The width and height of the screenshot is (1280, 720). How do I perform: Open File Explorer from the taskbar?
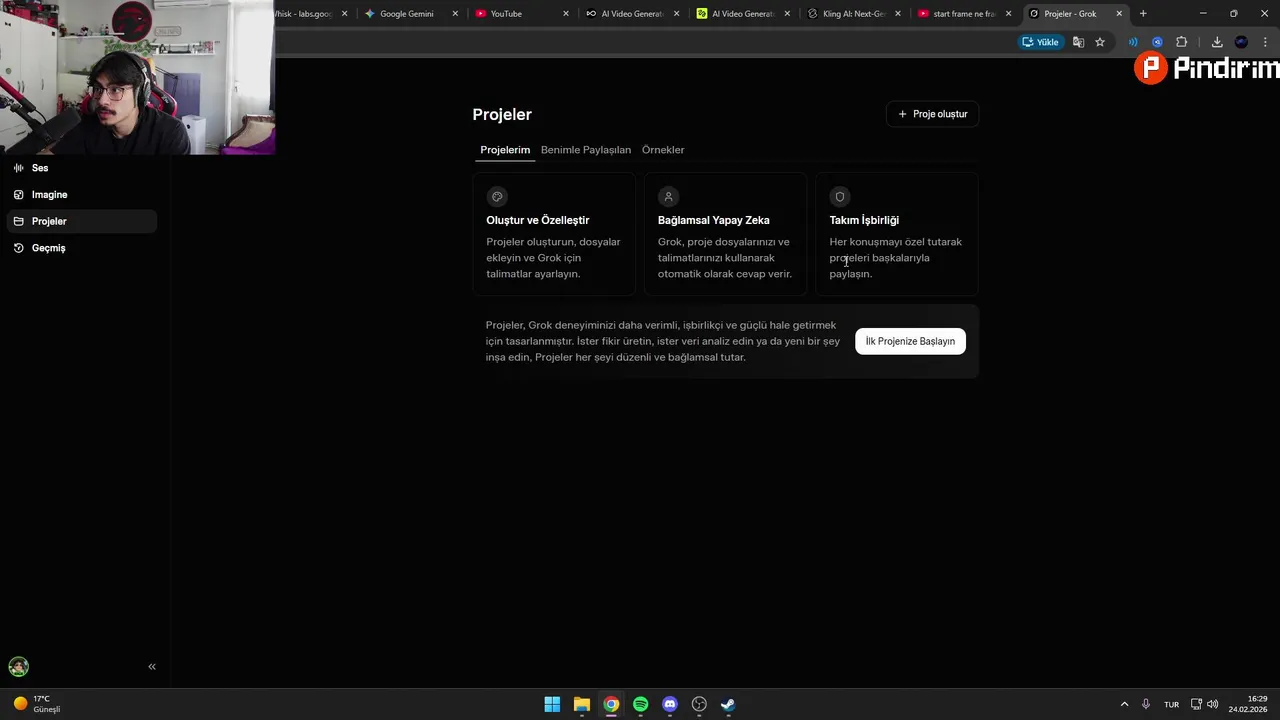pos(582,704)
